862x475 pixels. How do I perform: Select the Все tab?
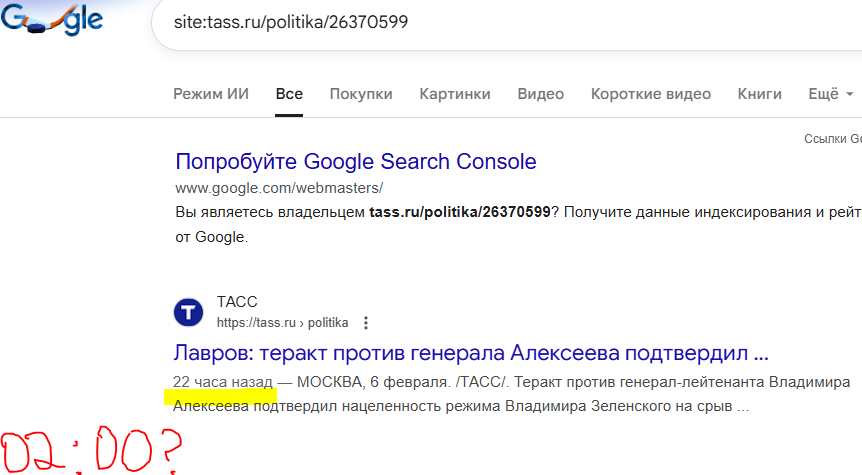[x=289, y=94]
